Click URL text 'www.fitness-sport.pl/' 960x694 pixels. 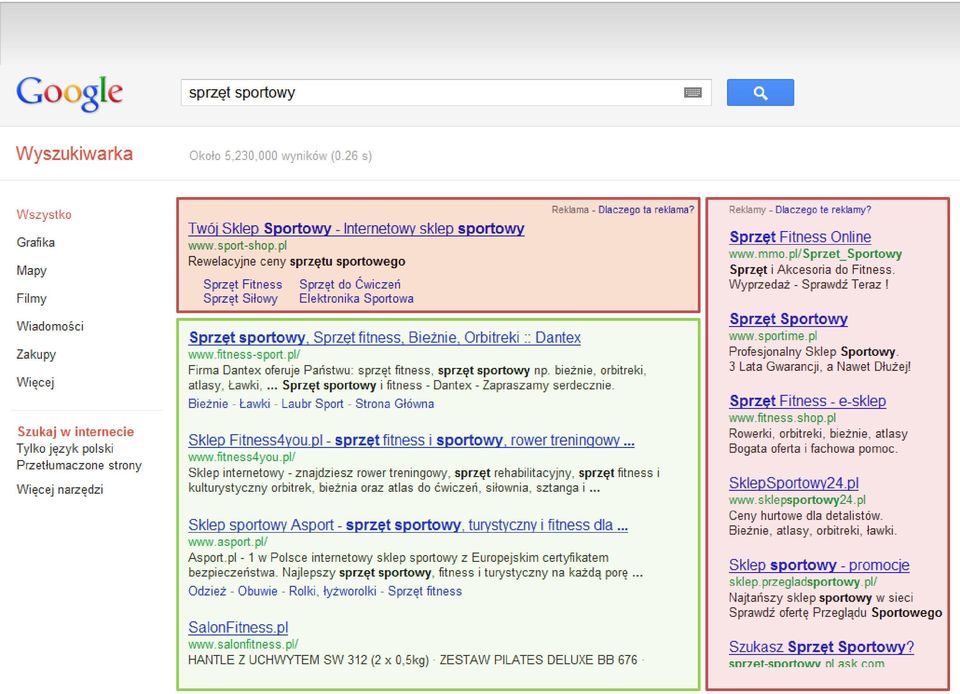pyautogui.click(x=244, y=354)
